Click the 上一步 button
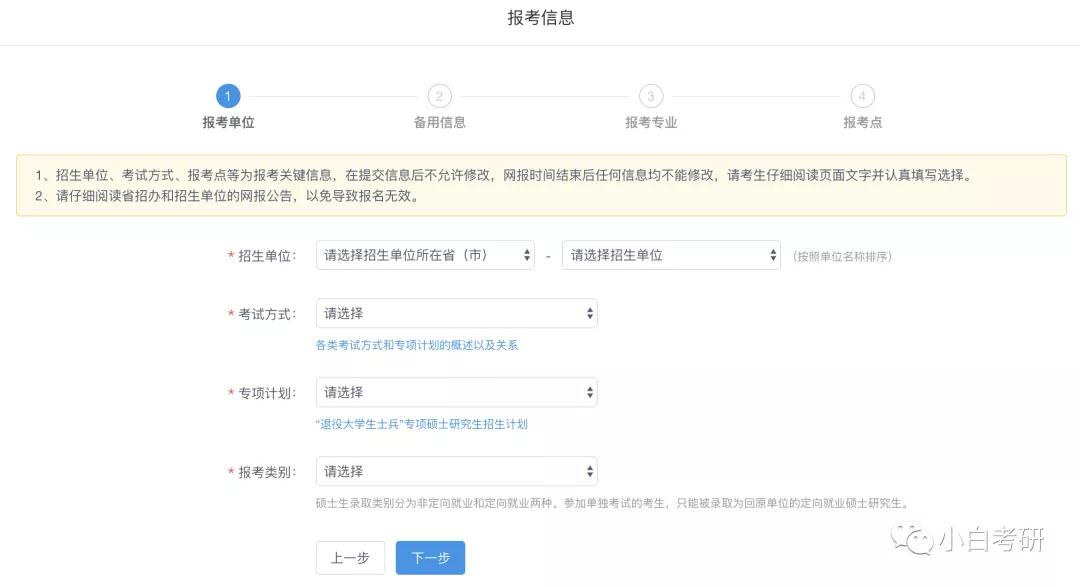1080x587 pixels. (x=351, y=558)
